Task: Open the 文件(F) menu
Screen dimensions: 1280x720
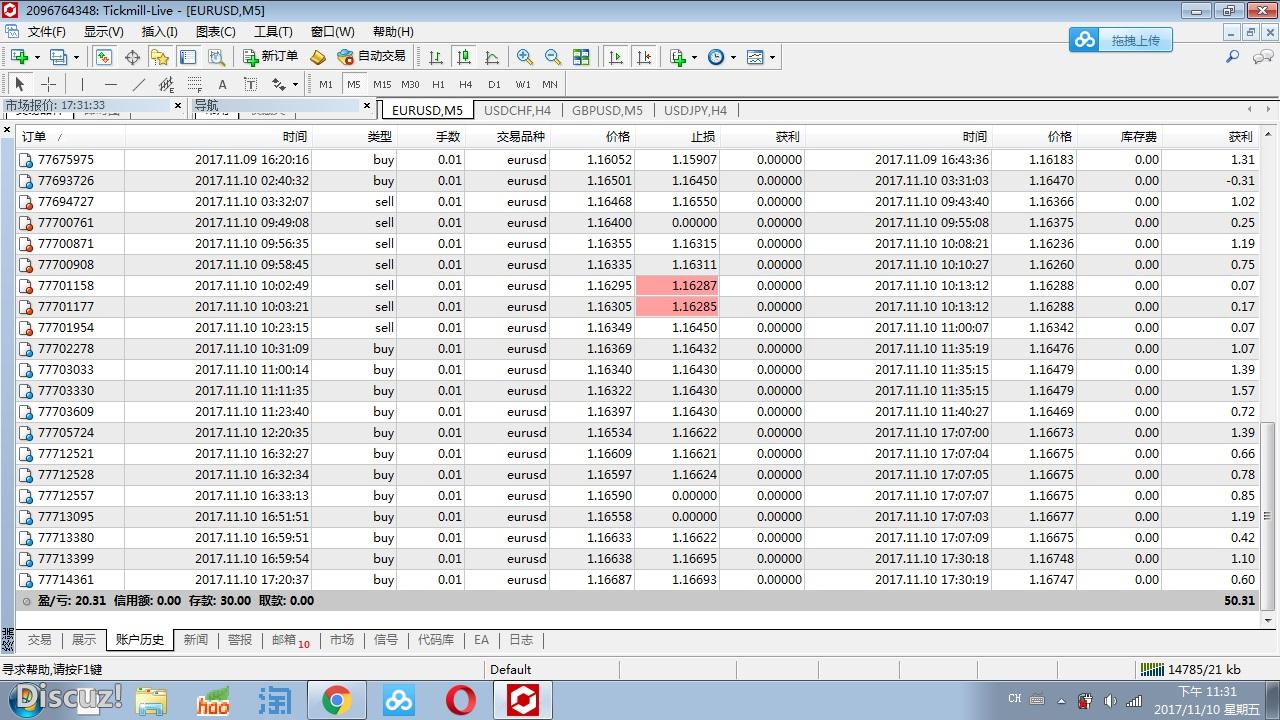Action: [46, 32]
